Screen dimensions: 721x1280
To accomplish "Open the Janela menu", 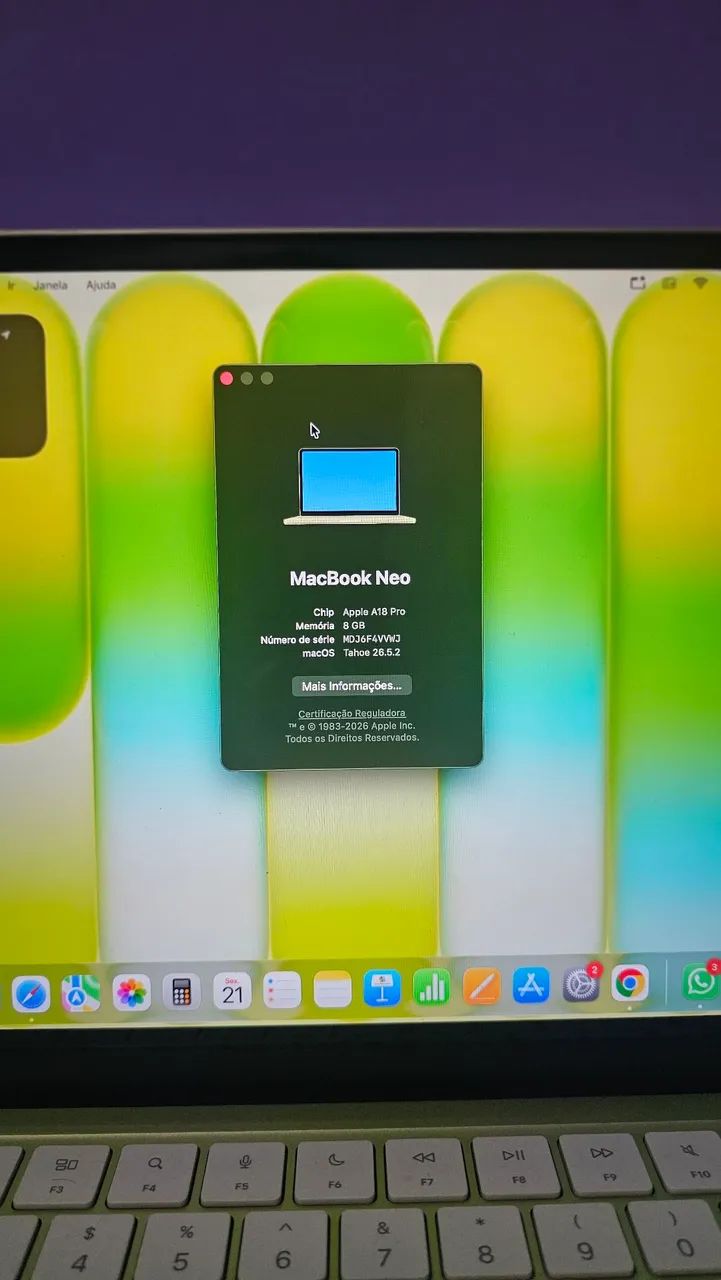I will (50, 285).
